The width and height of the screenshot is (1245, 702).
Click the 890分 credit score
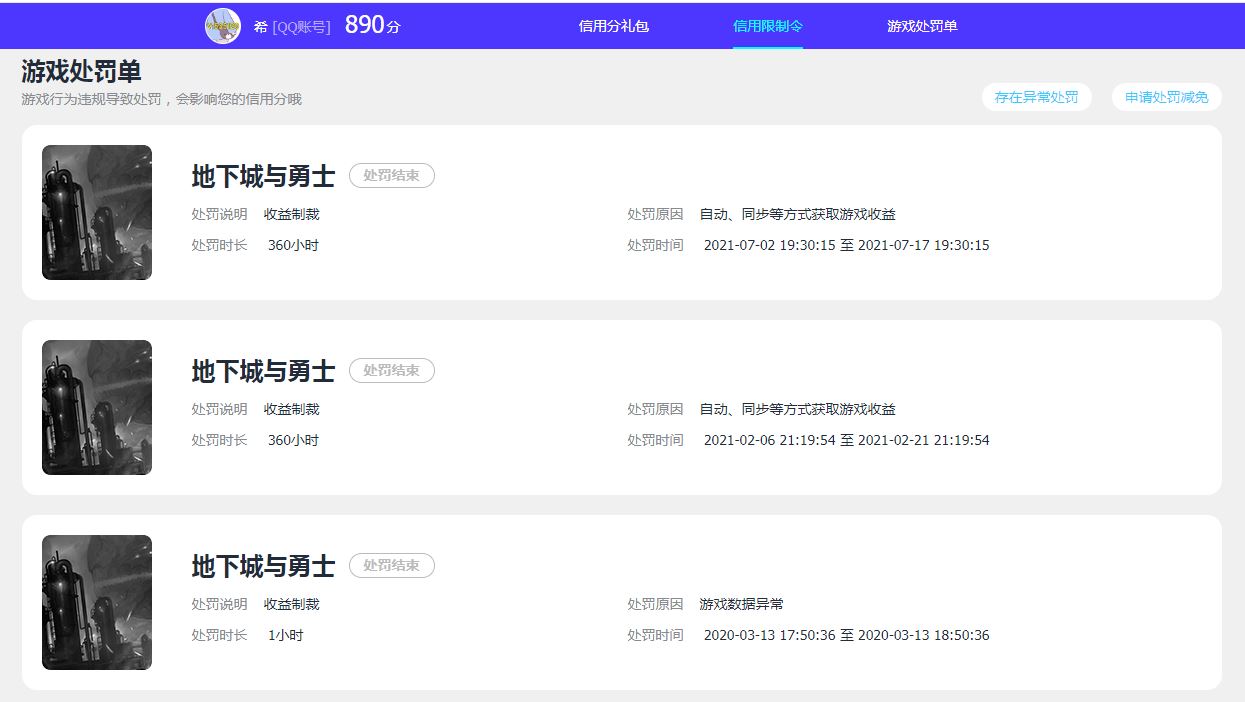[x=372, y=26]
